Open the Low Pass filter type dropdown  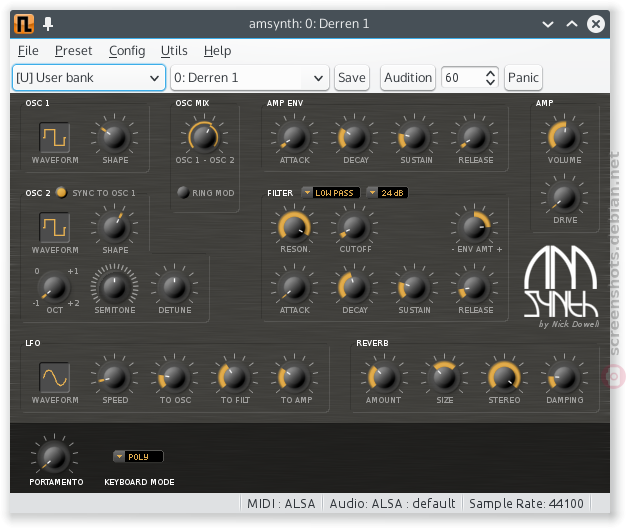click(331, 193)
